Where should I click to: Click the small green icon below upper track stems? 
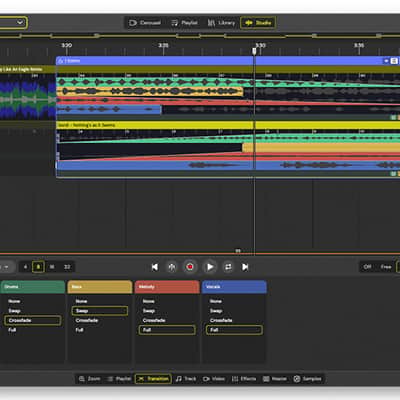point(393,117)
